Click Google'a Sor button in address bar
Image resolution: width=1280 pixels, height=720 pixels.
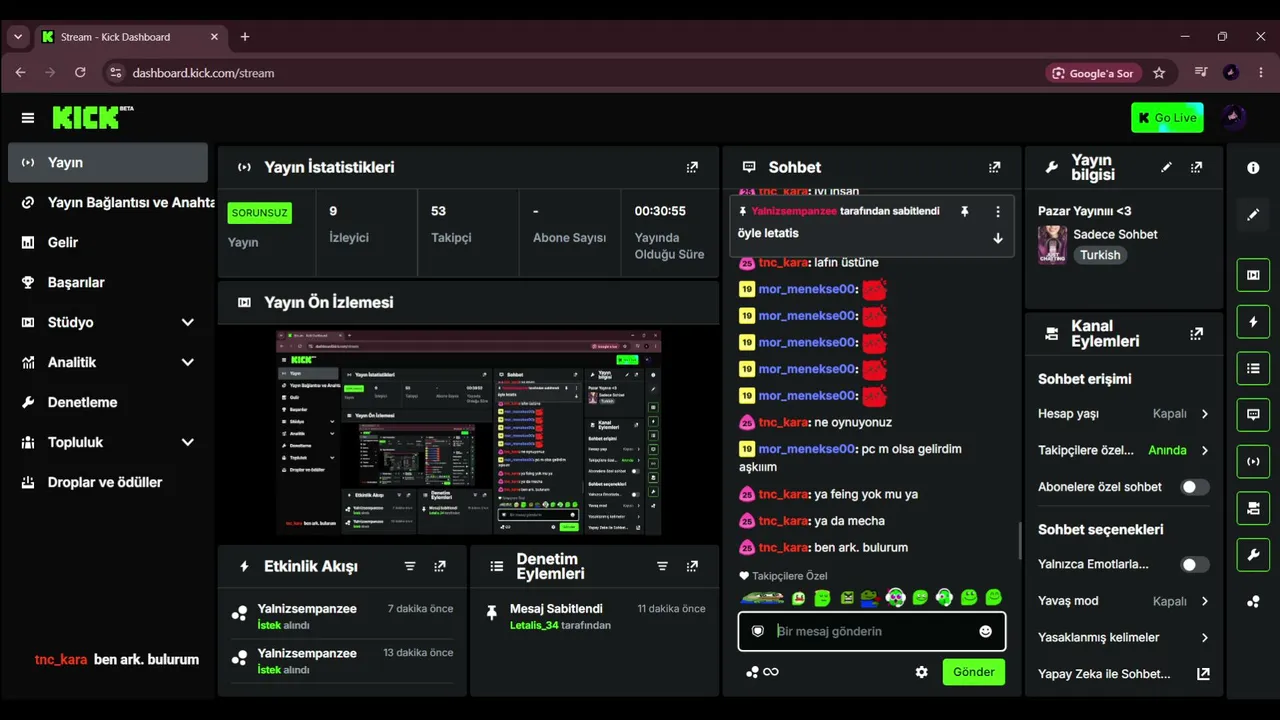pyautogui.click(x=1093, y=73)
